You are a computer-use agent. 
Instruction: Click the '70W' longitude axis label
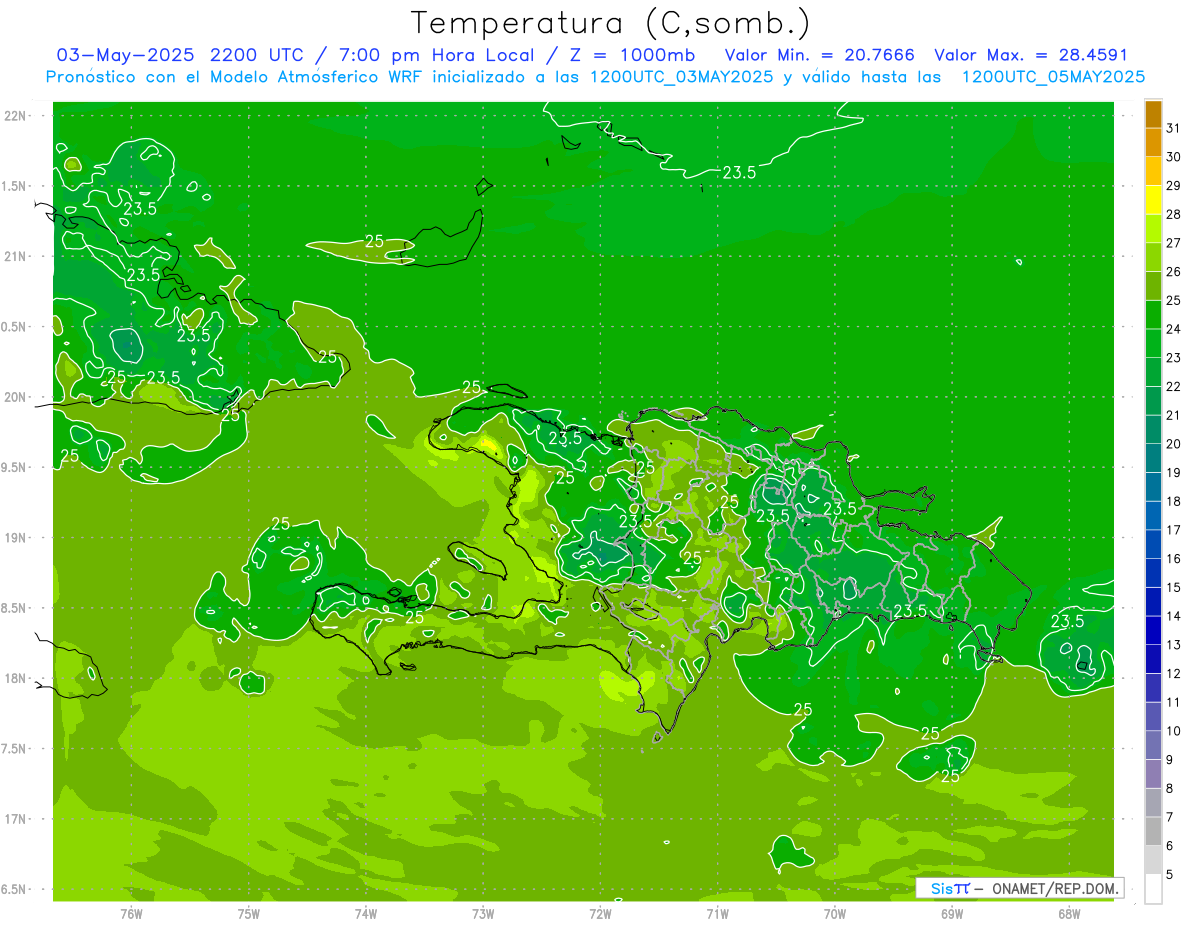click(x=835, y=913)
